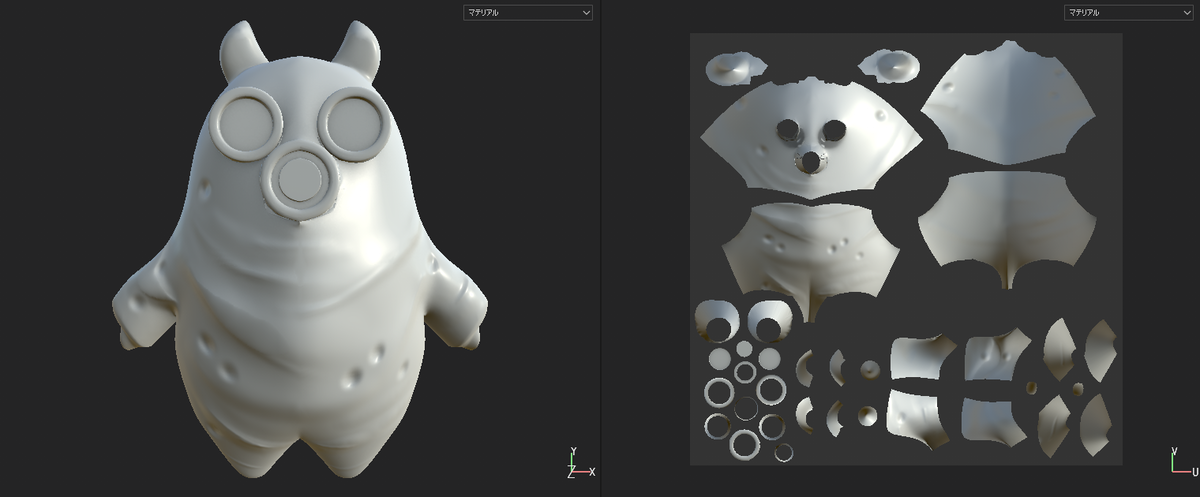Viewport: 1200px width, 497px height.
Task: Pick the second horn UV island beside it
Action: (888, 65)
